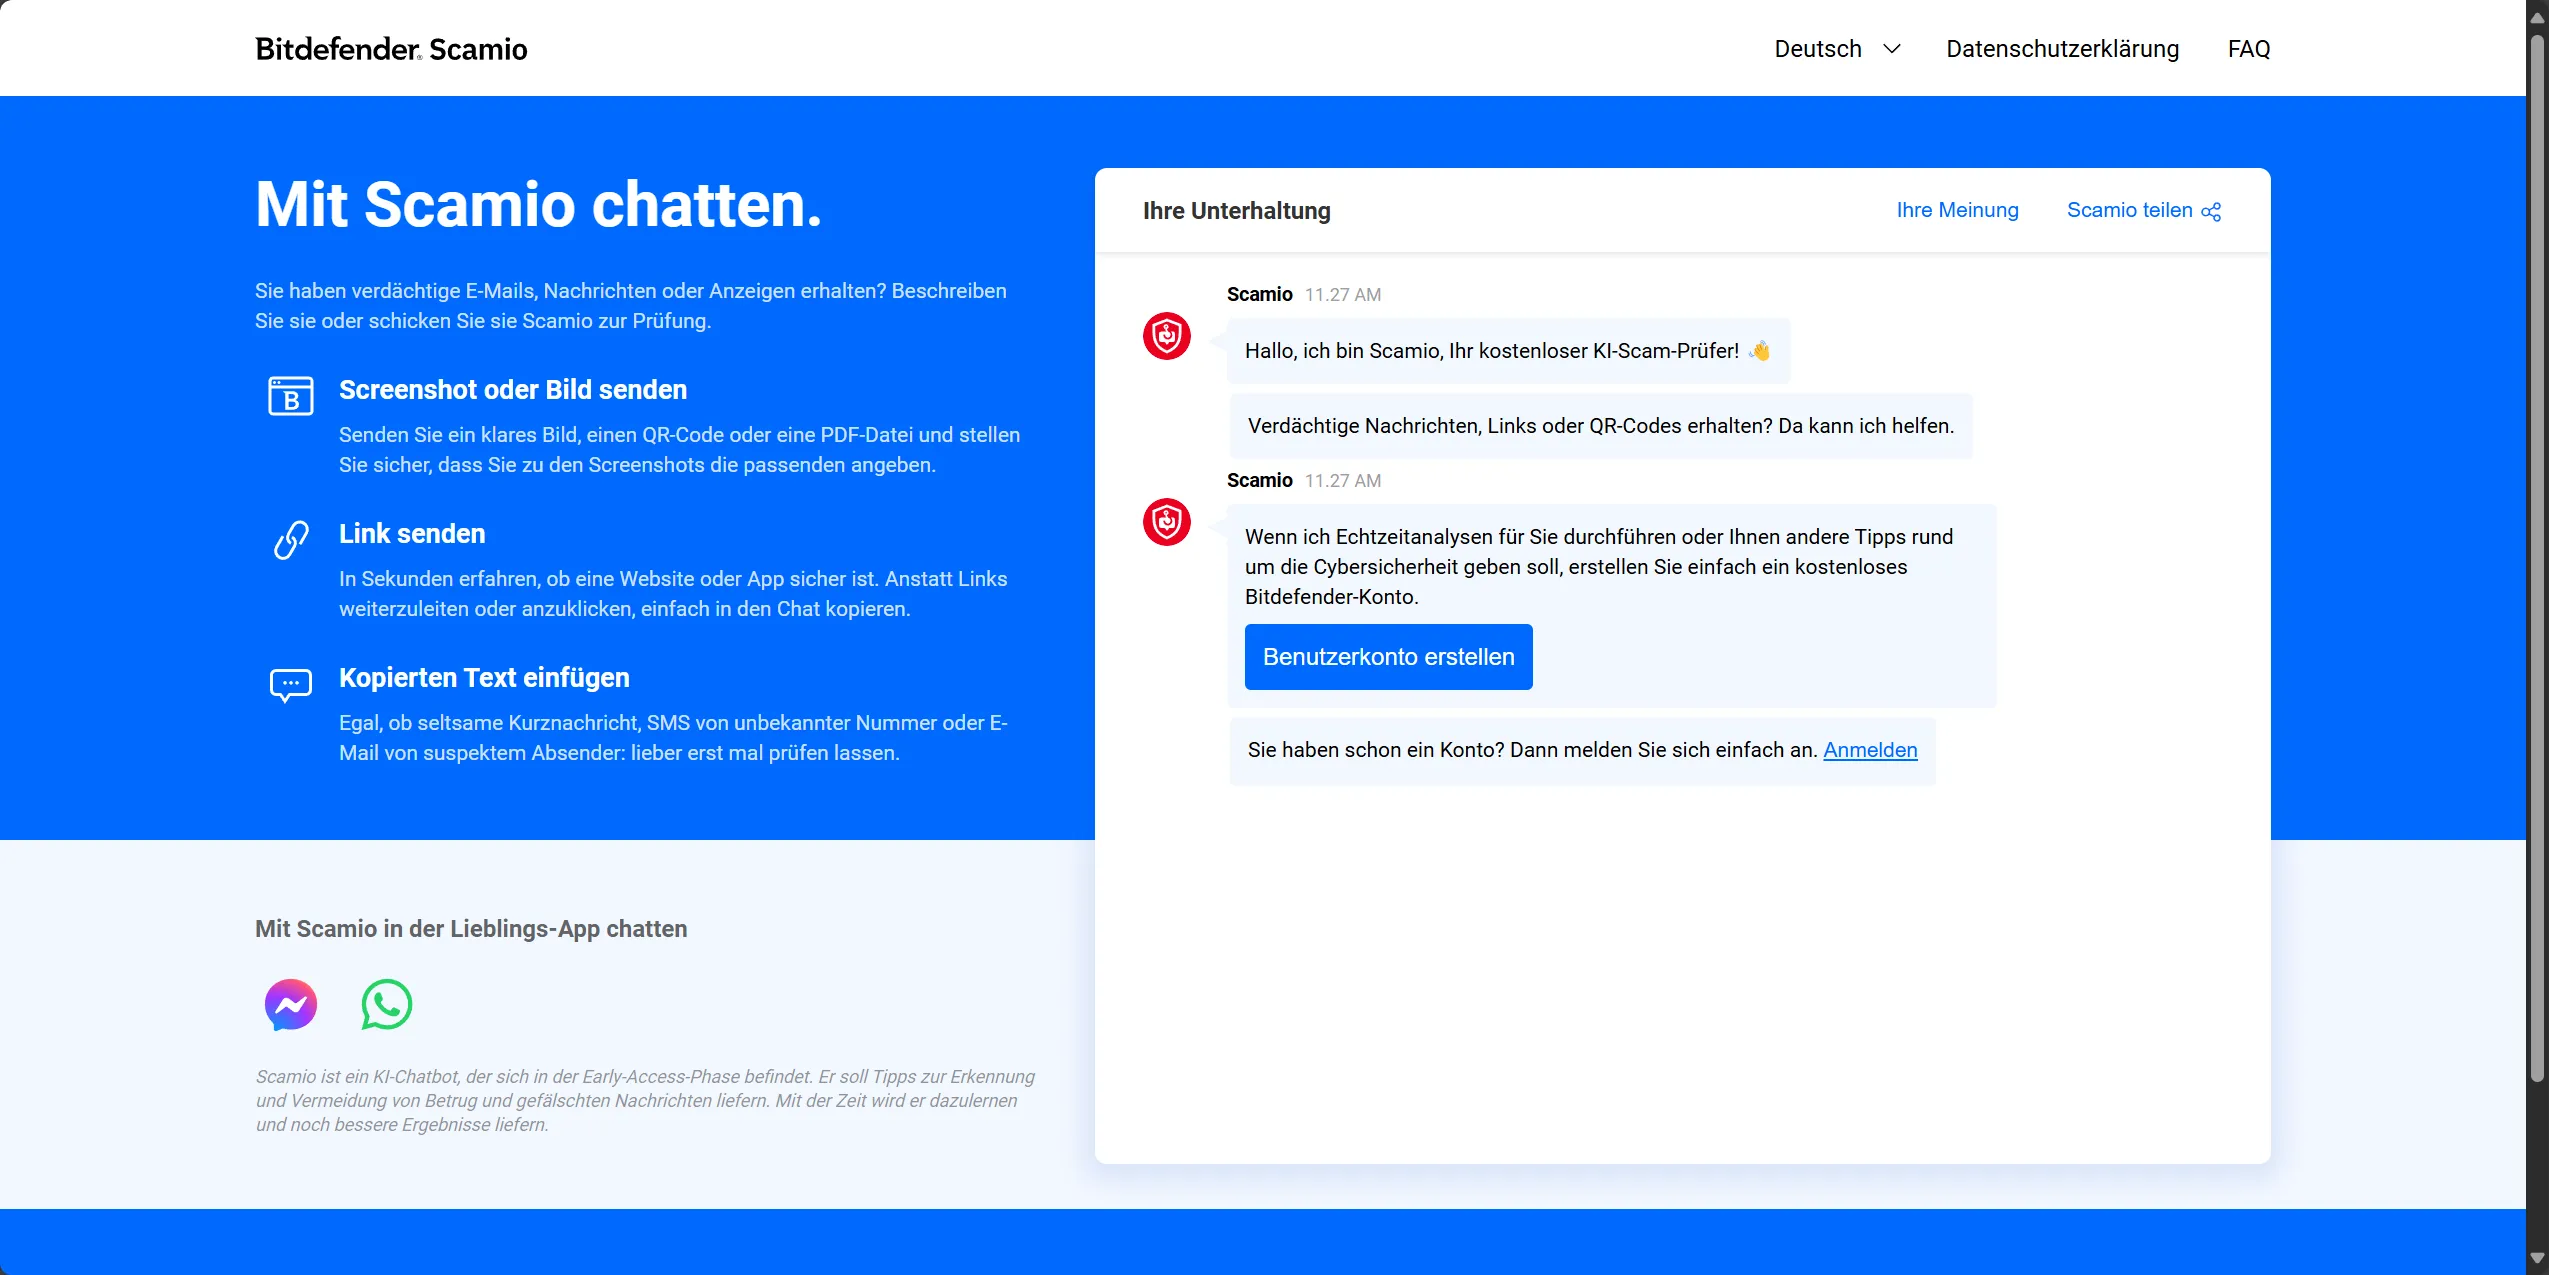Open Ihre Meinung feedback
Viewport: 2549px width, 1275px height.
[x=1956, y=210]
